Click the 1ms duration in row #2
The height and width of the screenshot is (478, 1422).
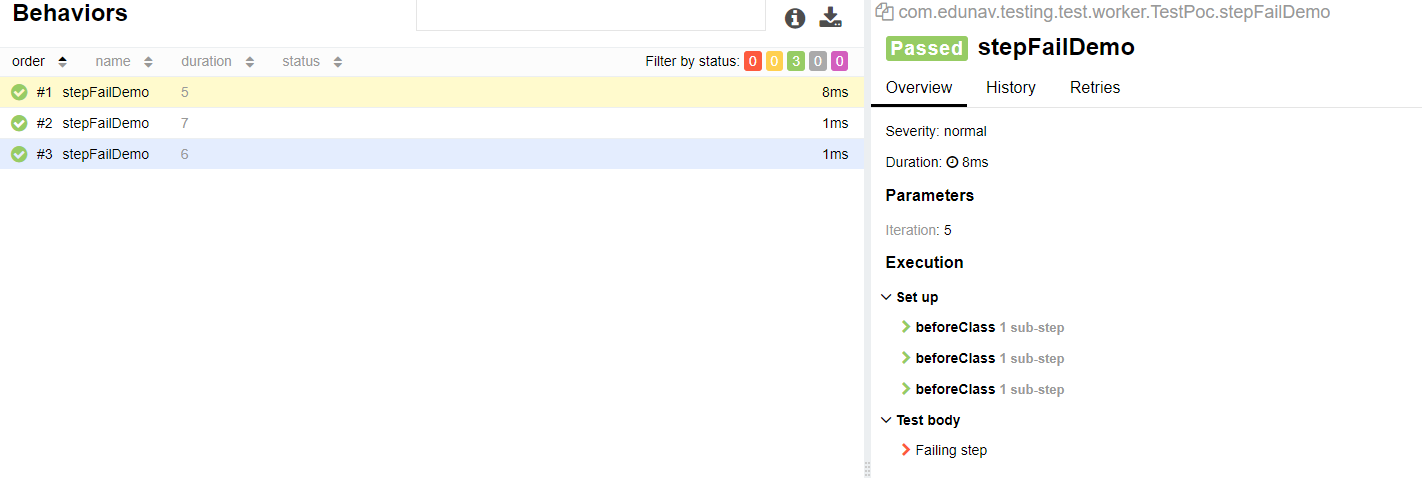tap(835, 124)
